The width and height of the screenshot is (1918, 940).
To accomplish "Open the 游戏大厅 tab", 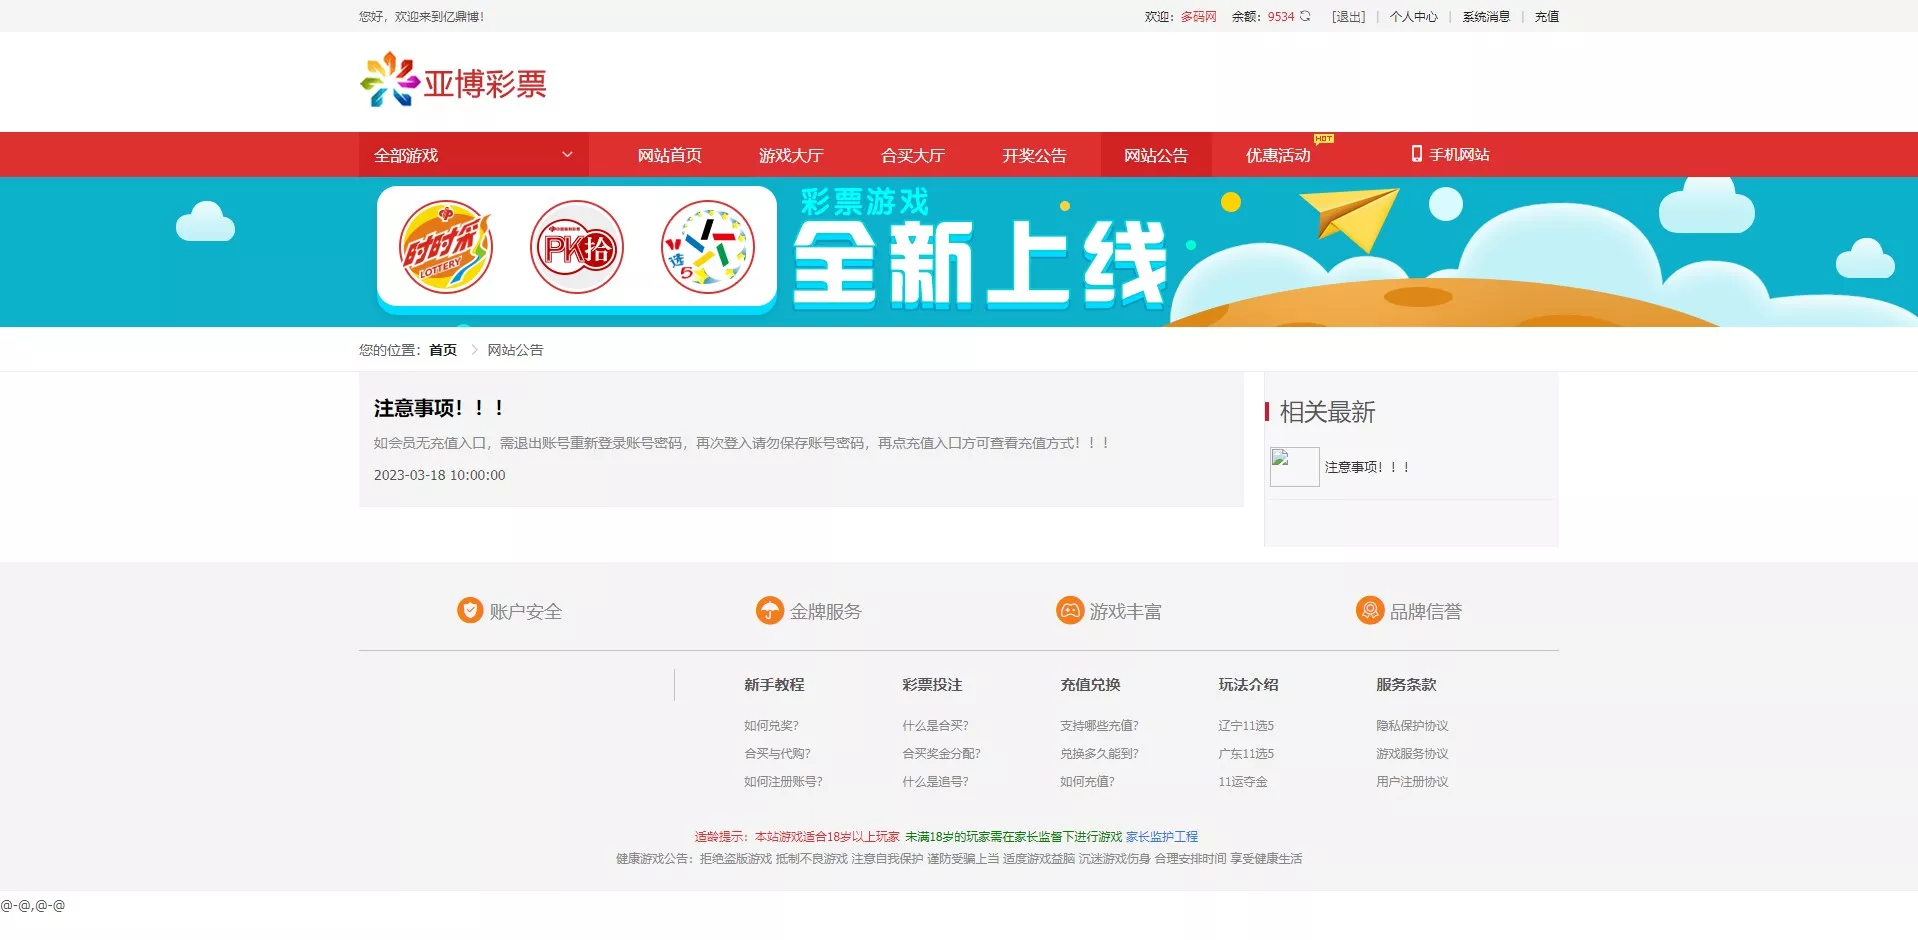I will click(790, 154).
